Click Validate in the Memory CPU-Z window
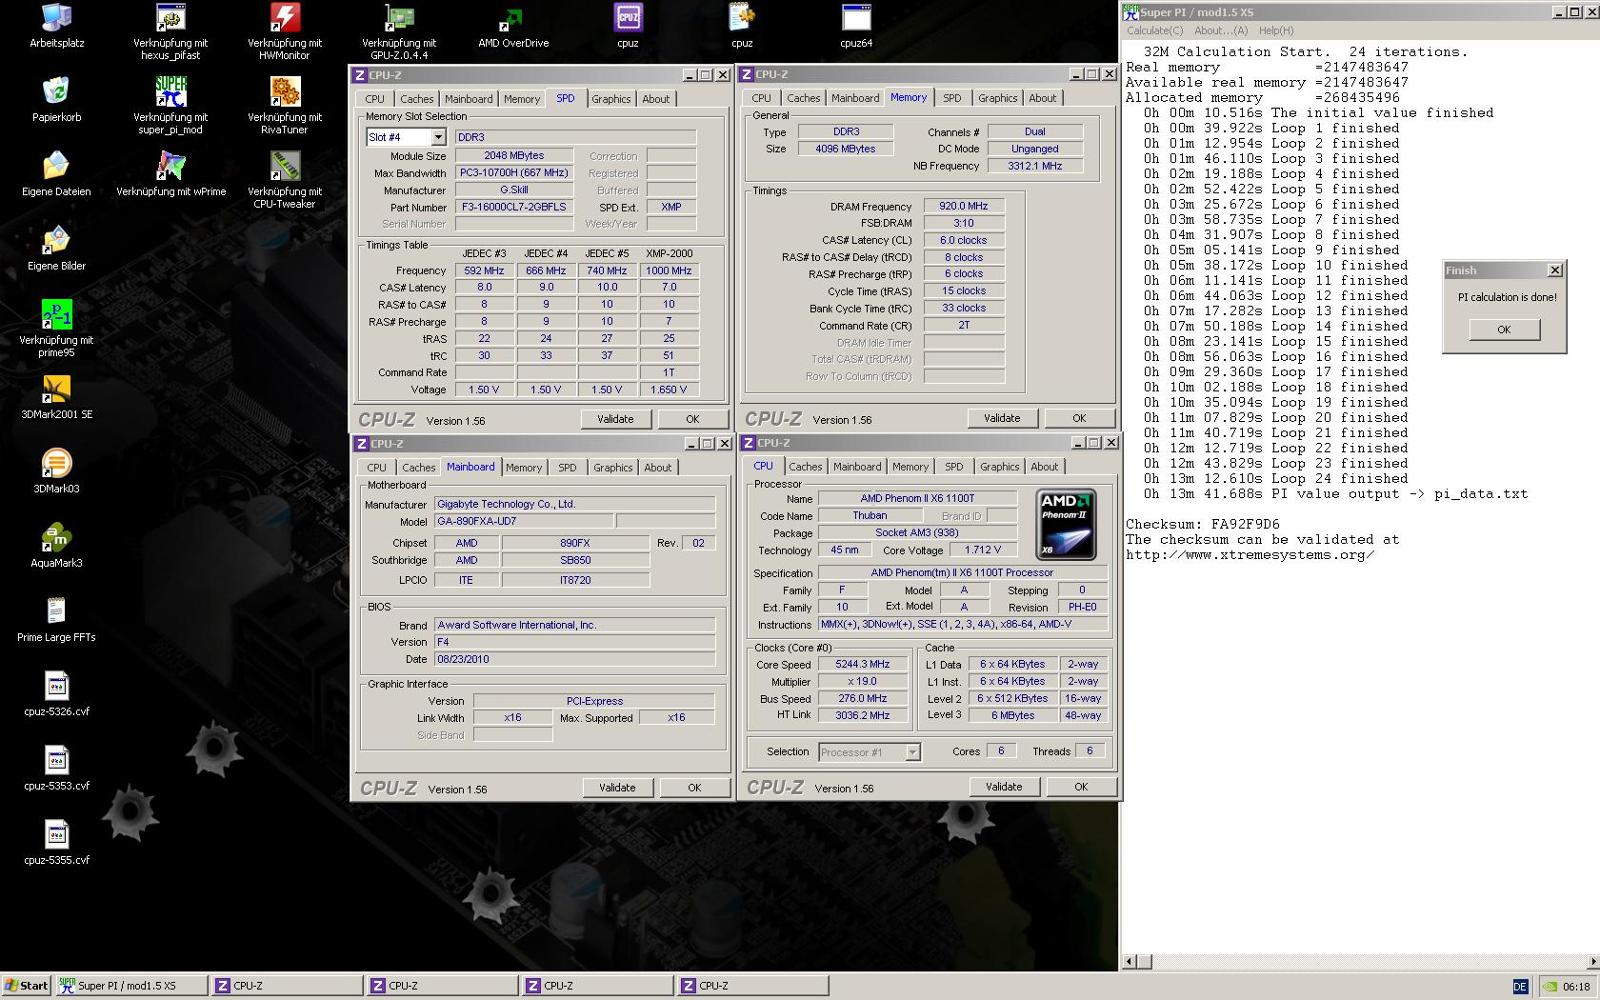The width and height of the screenshot is (1600, 1000). [1001, 418]
